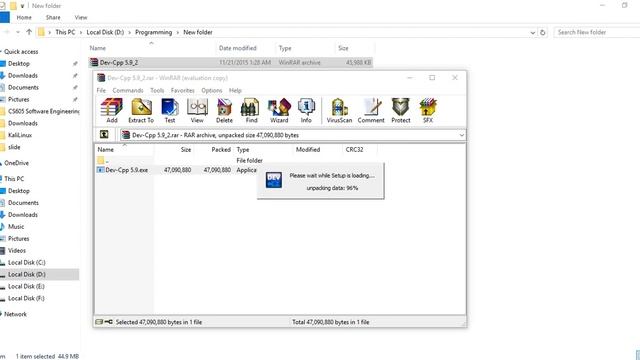Open WinRAR Help menu
640x360 pixels.
(235, 90)
